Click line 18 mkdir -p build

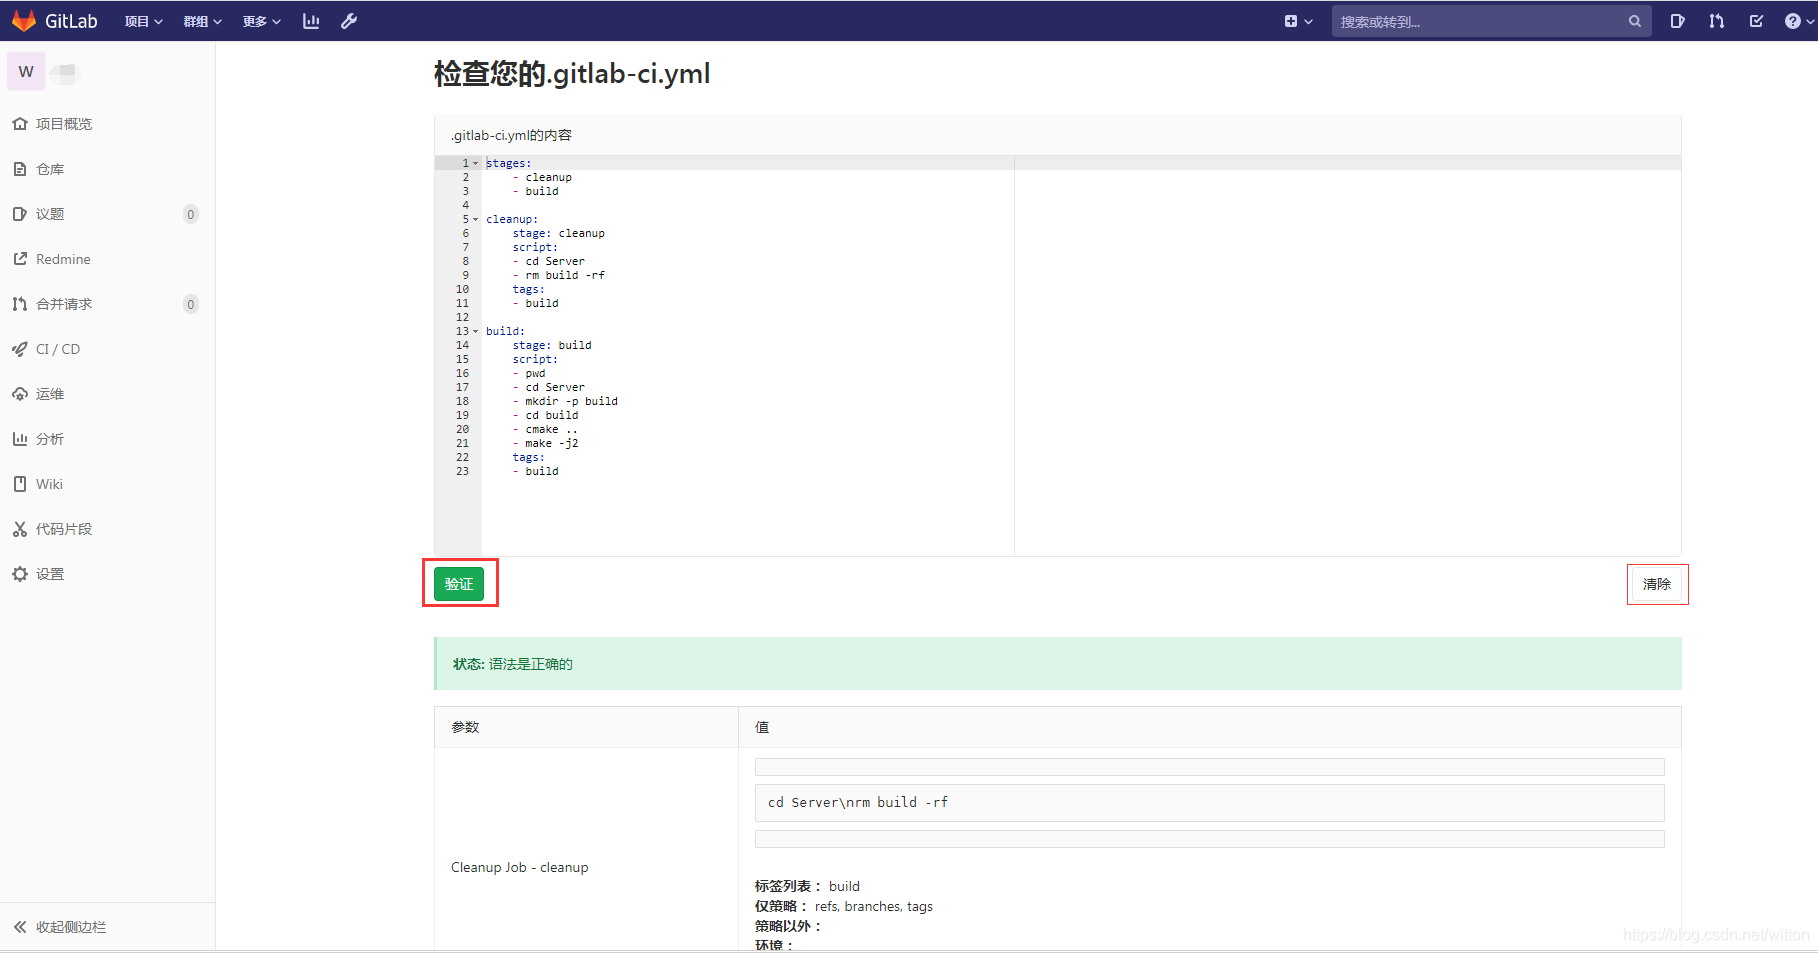565,401
